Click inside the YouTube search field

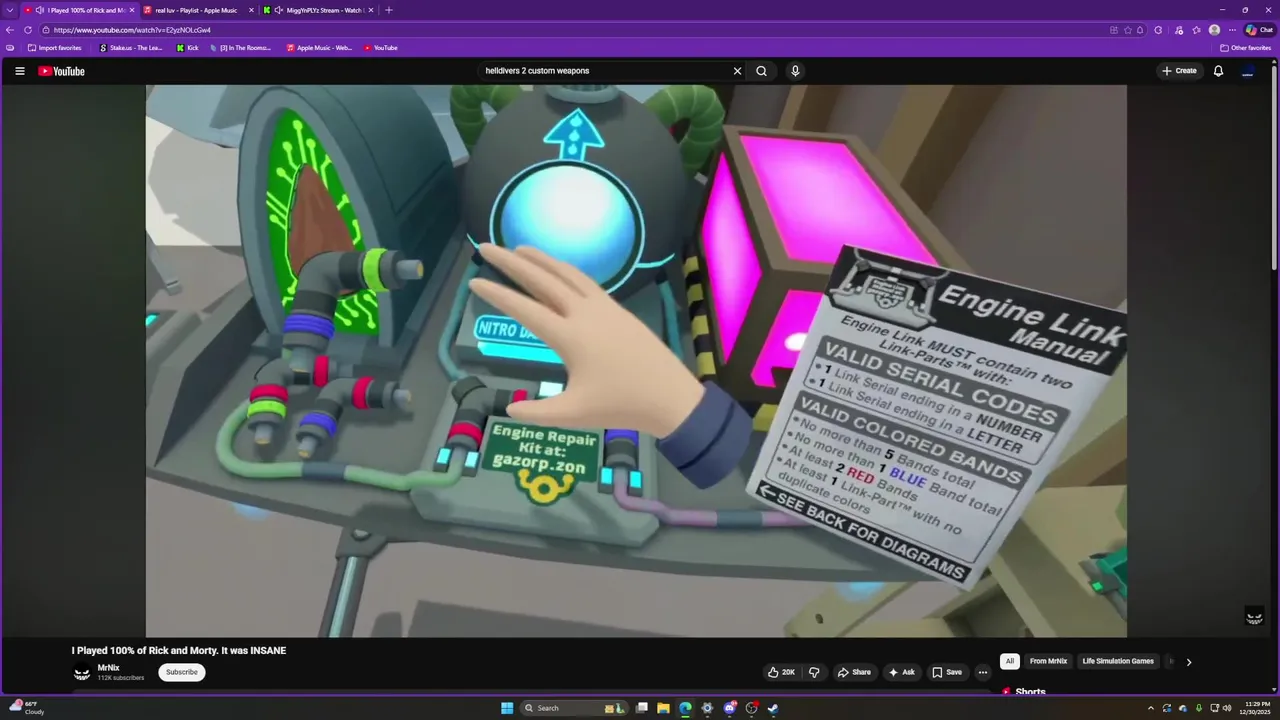point(605,71)
